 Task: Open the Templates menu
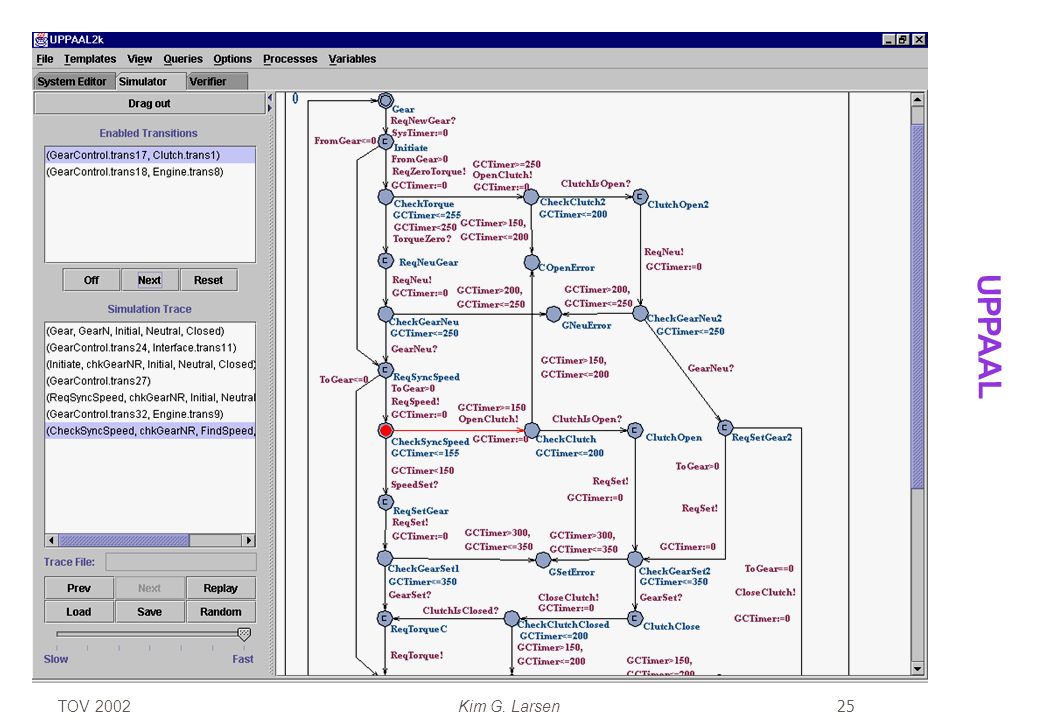pyautogui.click(x=90, y=59)
